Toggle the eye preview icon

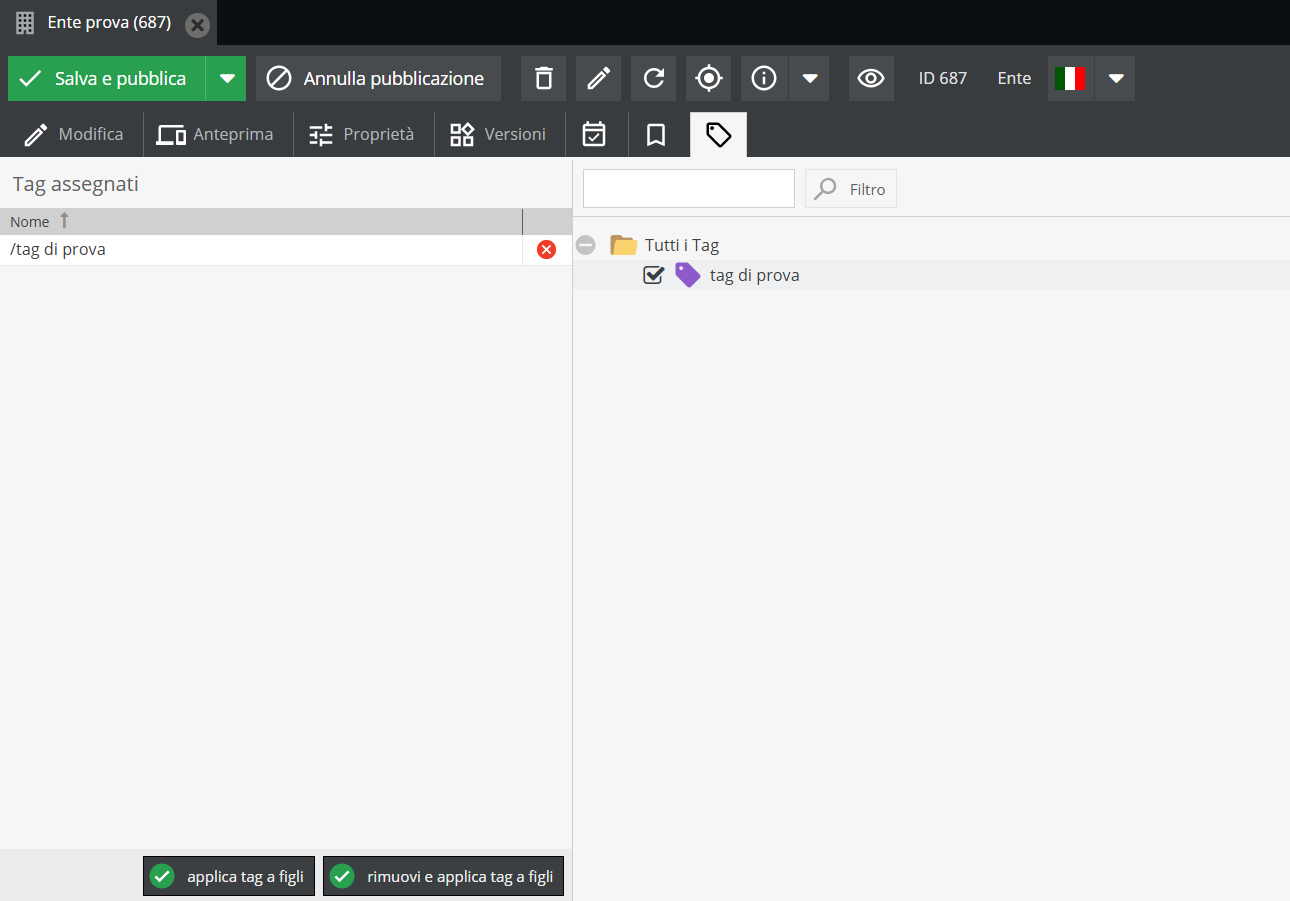(871, 78)
